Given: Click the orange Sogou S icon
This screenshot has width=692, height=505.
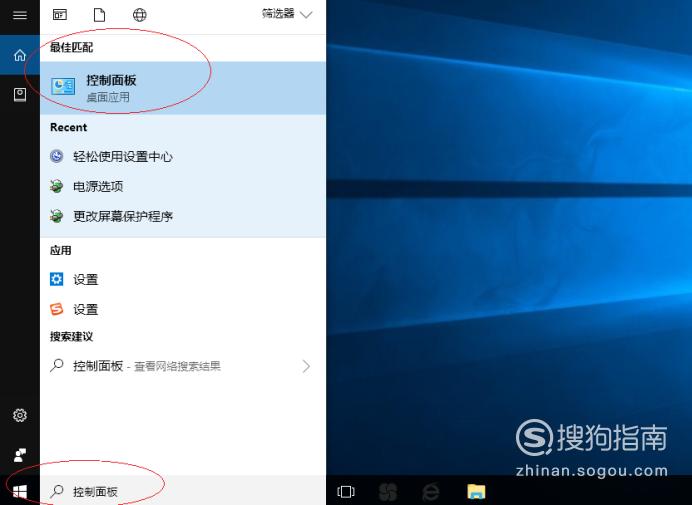Looking at the screenshot, I should [56, 309].
